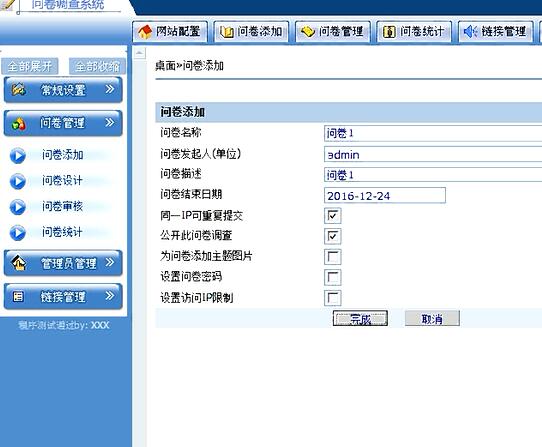Tick 为问卷添加主题图片 checkbox

click(333, 257)
